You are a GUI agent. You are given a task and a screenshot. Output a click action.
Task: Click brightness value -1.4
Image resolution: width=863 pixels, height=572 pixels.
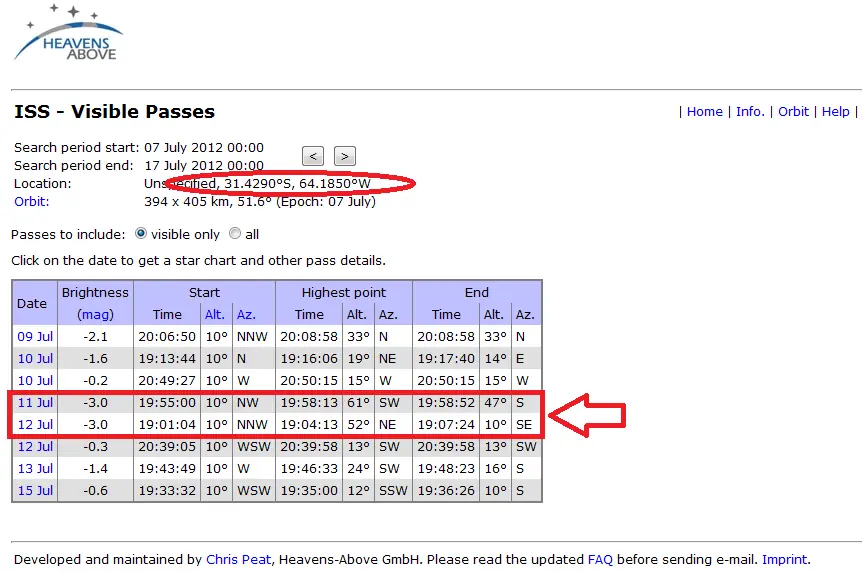click(95, 469)
